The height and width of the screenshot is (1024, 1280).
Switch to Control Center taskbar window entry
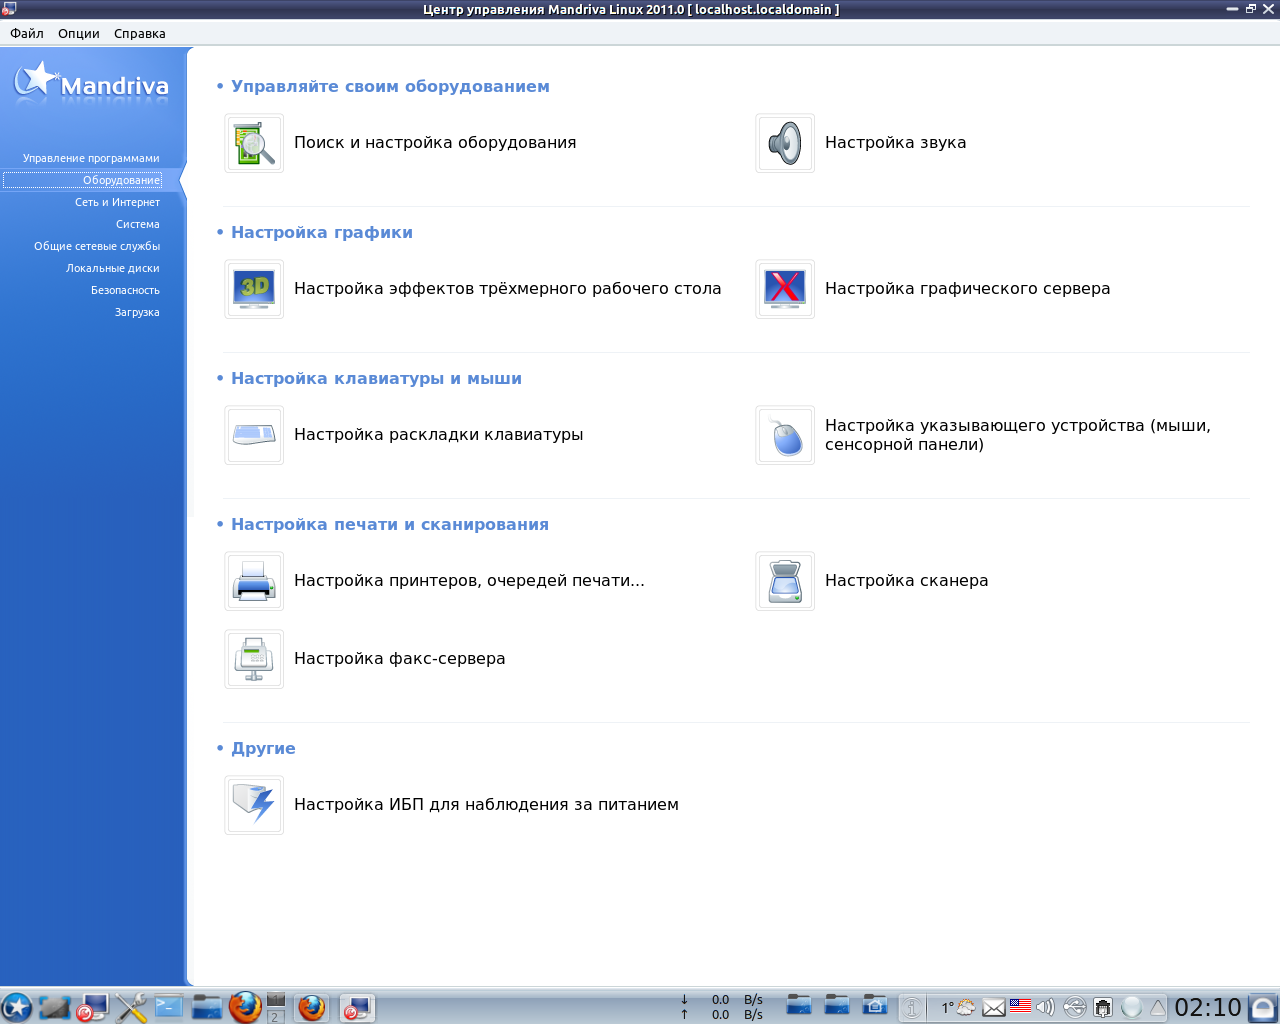click(x=356, y=1007)
